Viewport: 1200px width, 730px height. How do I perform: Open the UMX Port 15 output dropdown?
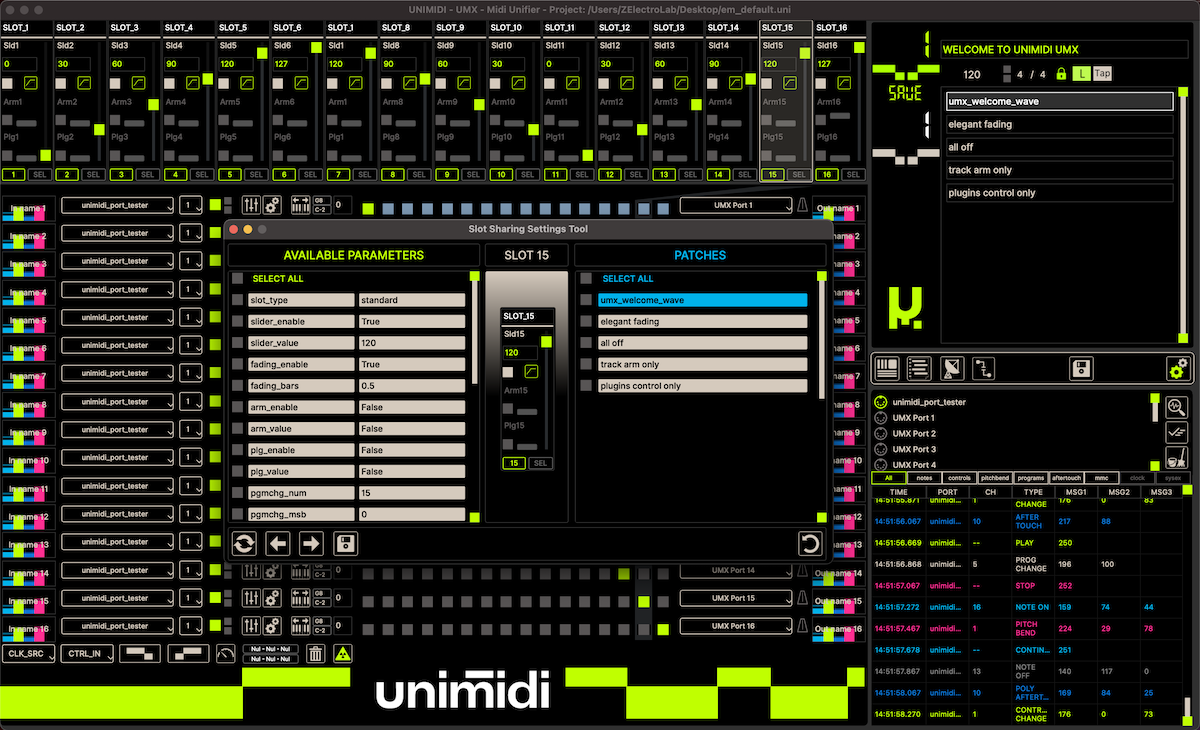735,598
